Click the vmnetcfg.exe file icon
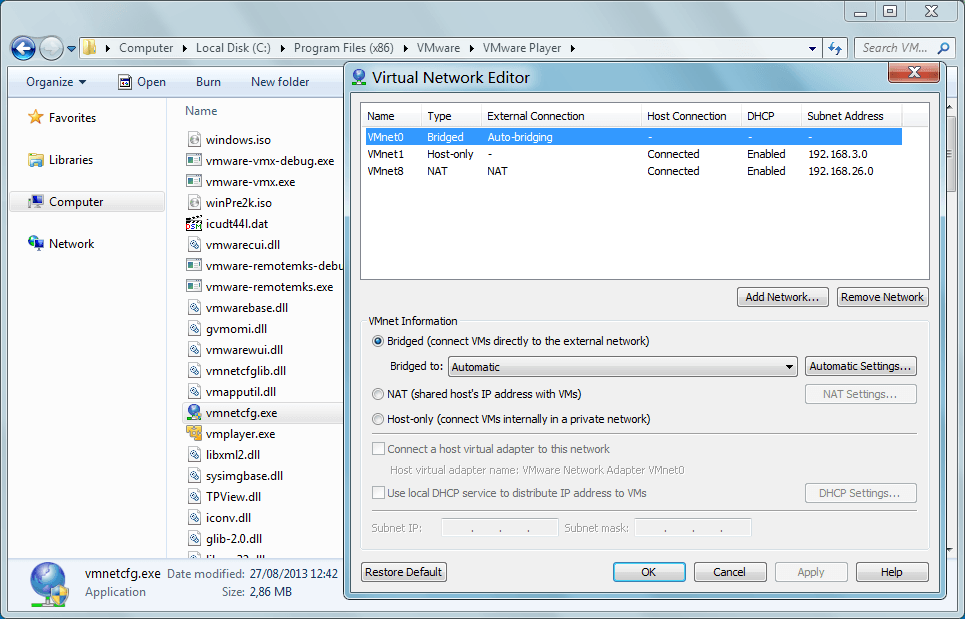This screenshot has width=965, height=619. (x=194, y=413)
